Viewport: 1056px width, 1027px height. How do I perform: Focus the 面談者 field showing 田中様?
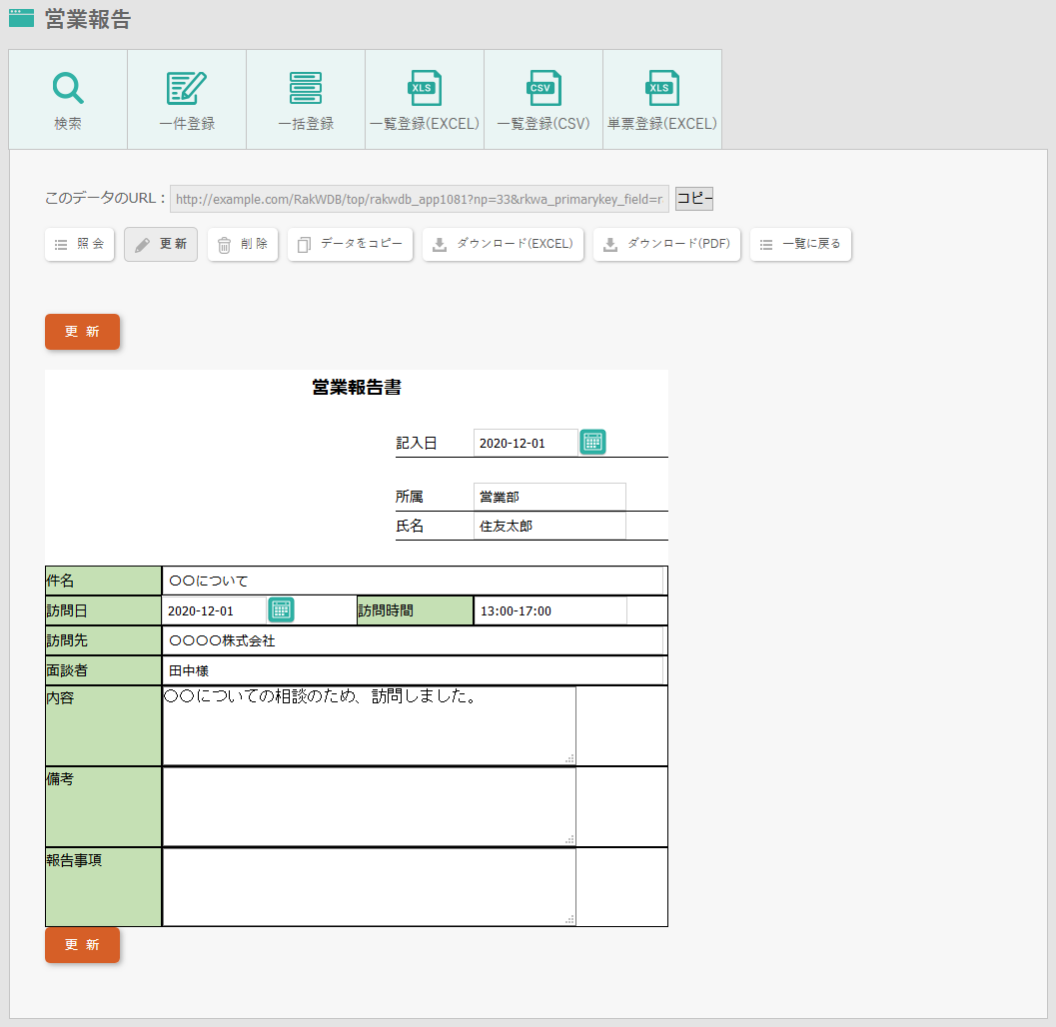click(413, 671)
